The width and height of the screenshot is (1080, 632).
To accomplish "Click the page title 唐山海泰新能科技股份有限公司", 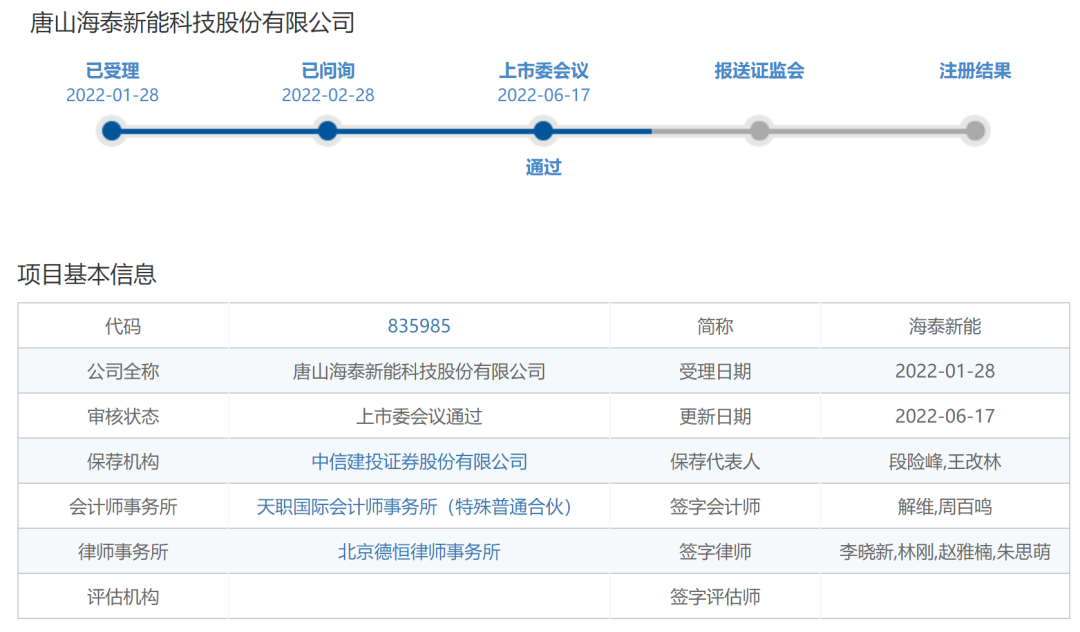I will click(192, 23).
